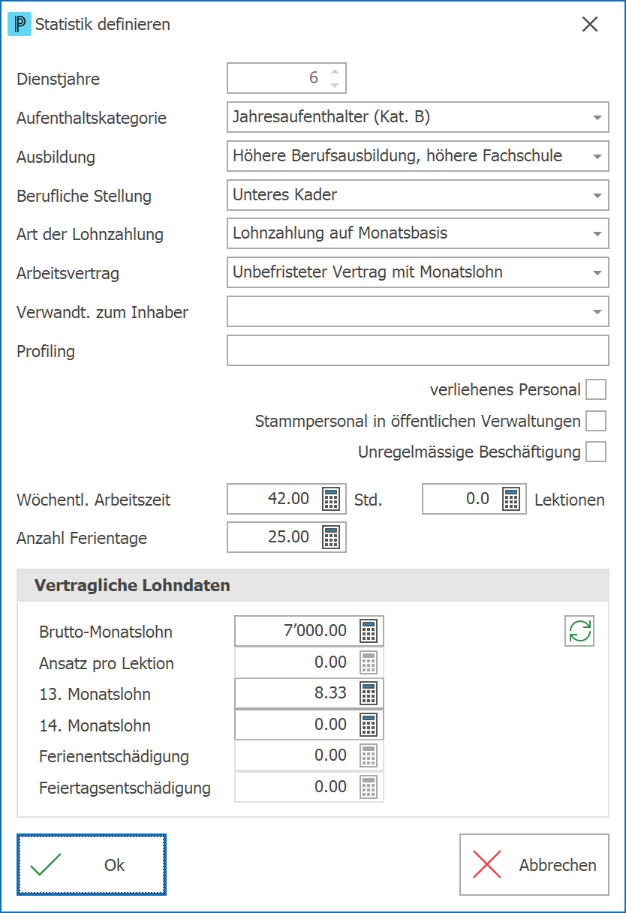Expand Aufenthaltskategorie dropdown
626x913 pixels.
(x=597, y=118)
